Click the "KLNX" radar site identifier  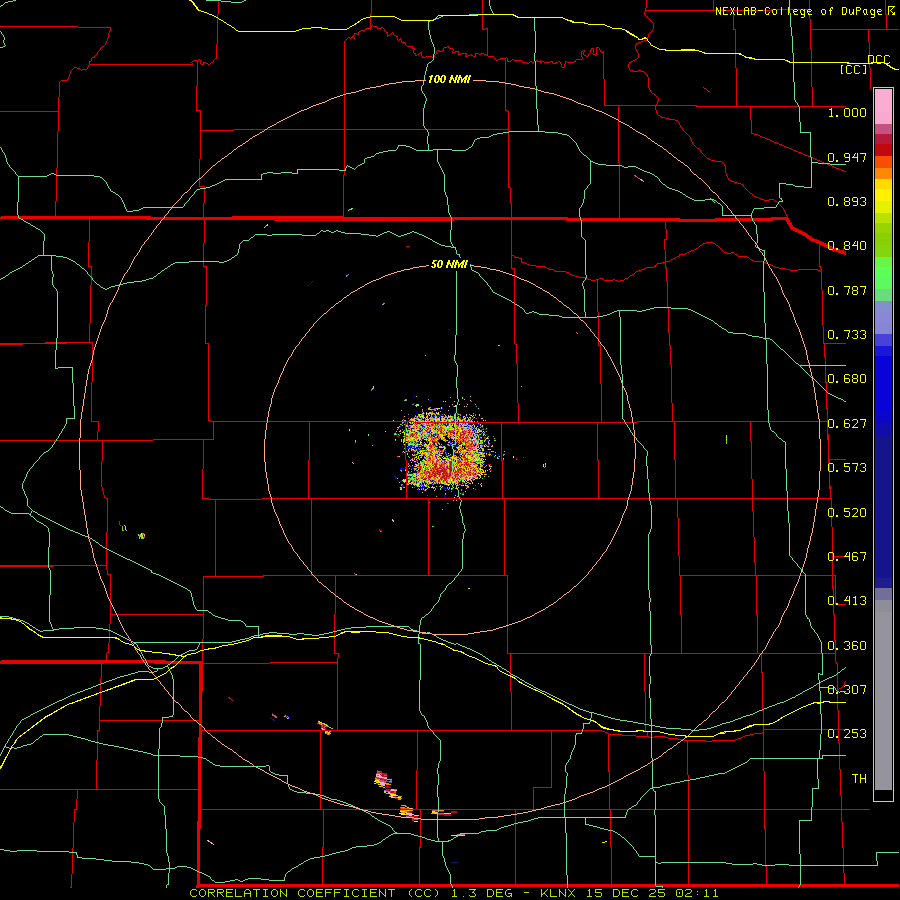[x=558, y=893]
